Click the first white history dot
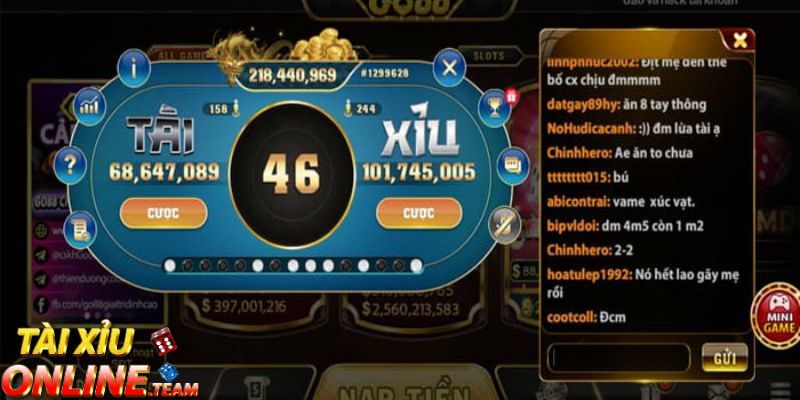 pos(170,265)
